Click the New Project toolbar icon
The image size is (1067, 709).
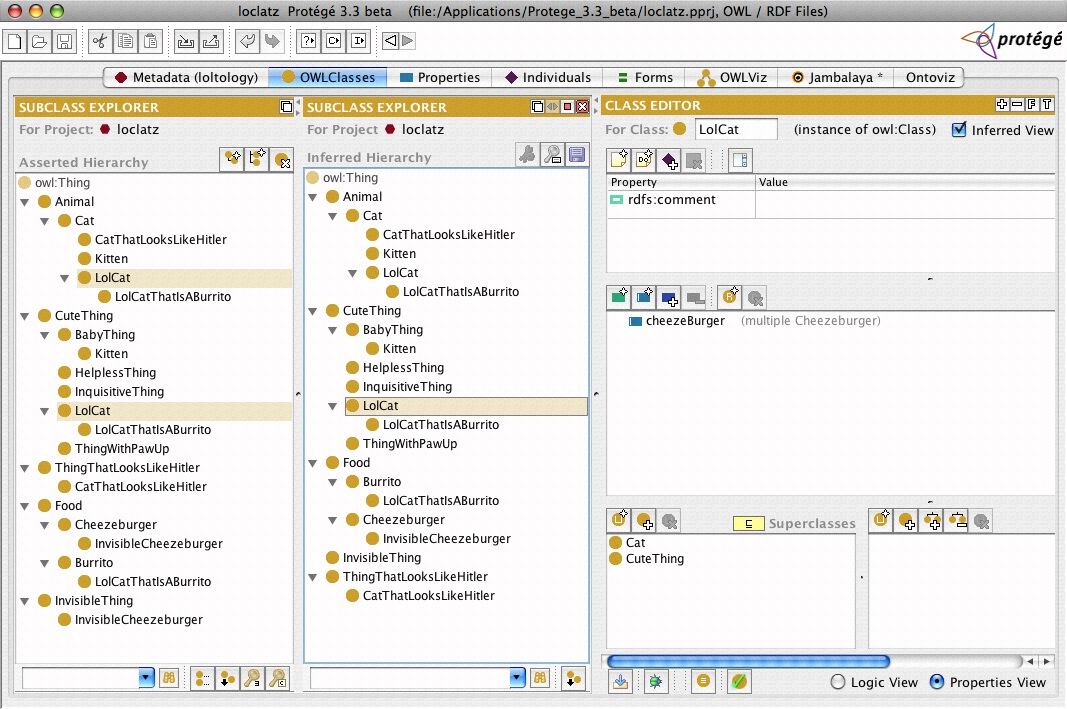coord(14,41)
